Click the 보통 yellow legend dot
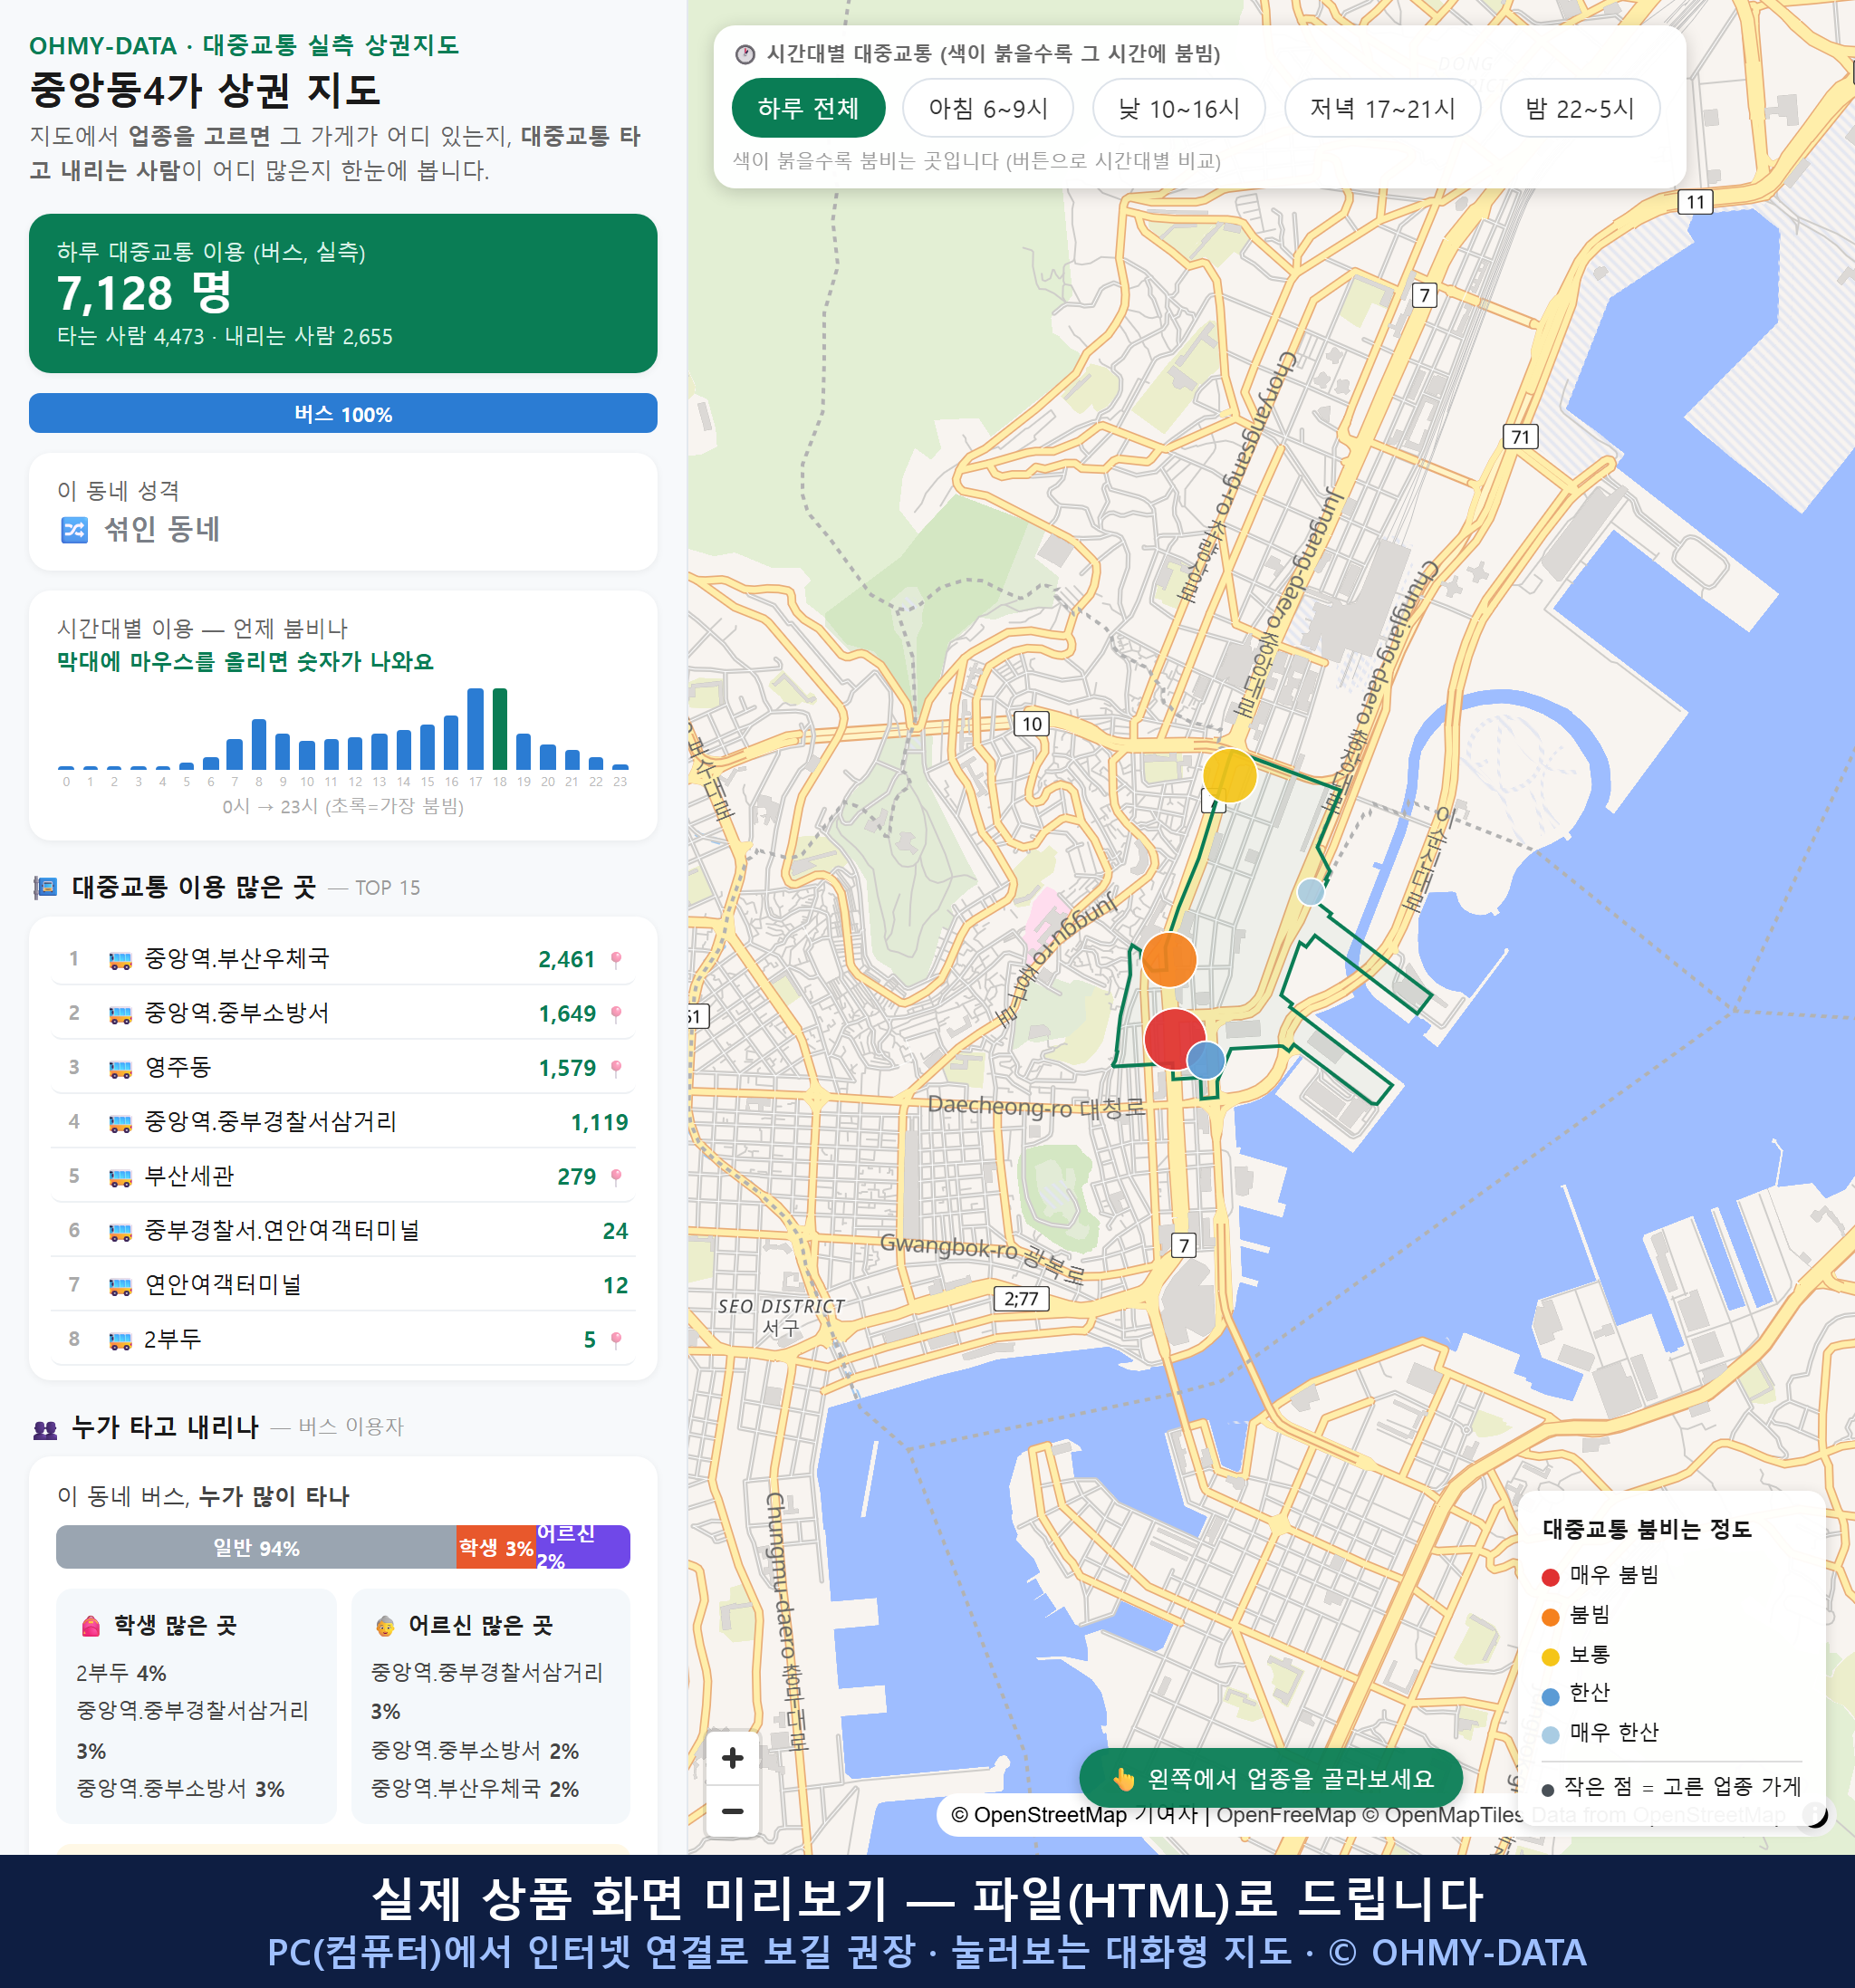Viewport: 1855px width, 1988px height. (x=1550, y=1657)
